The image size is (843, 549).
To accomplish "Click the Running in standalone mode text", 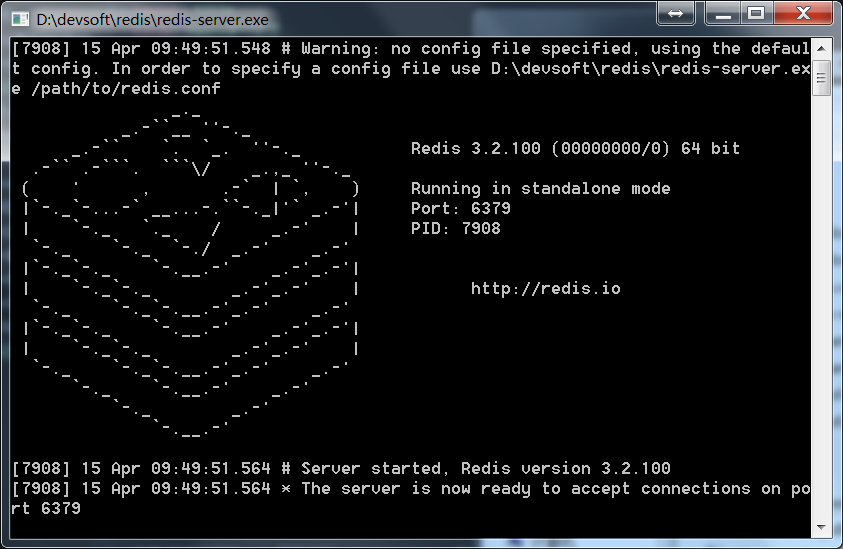I will 540,189.
